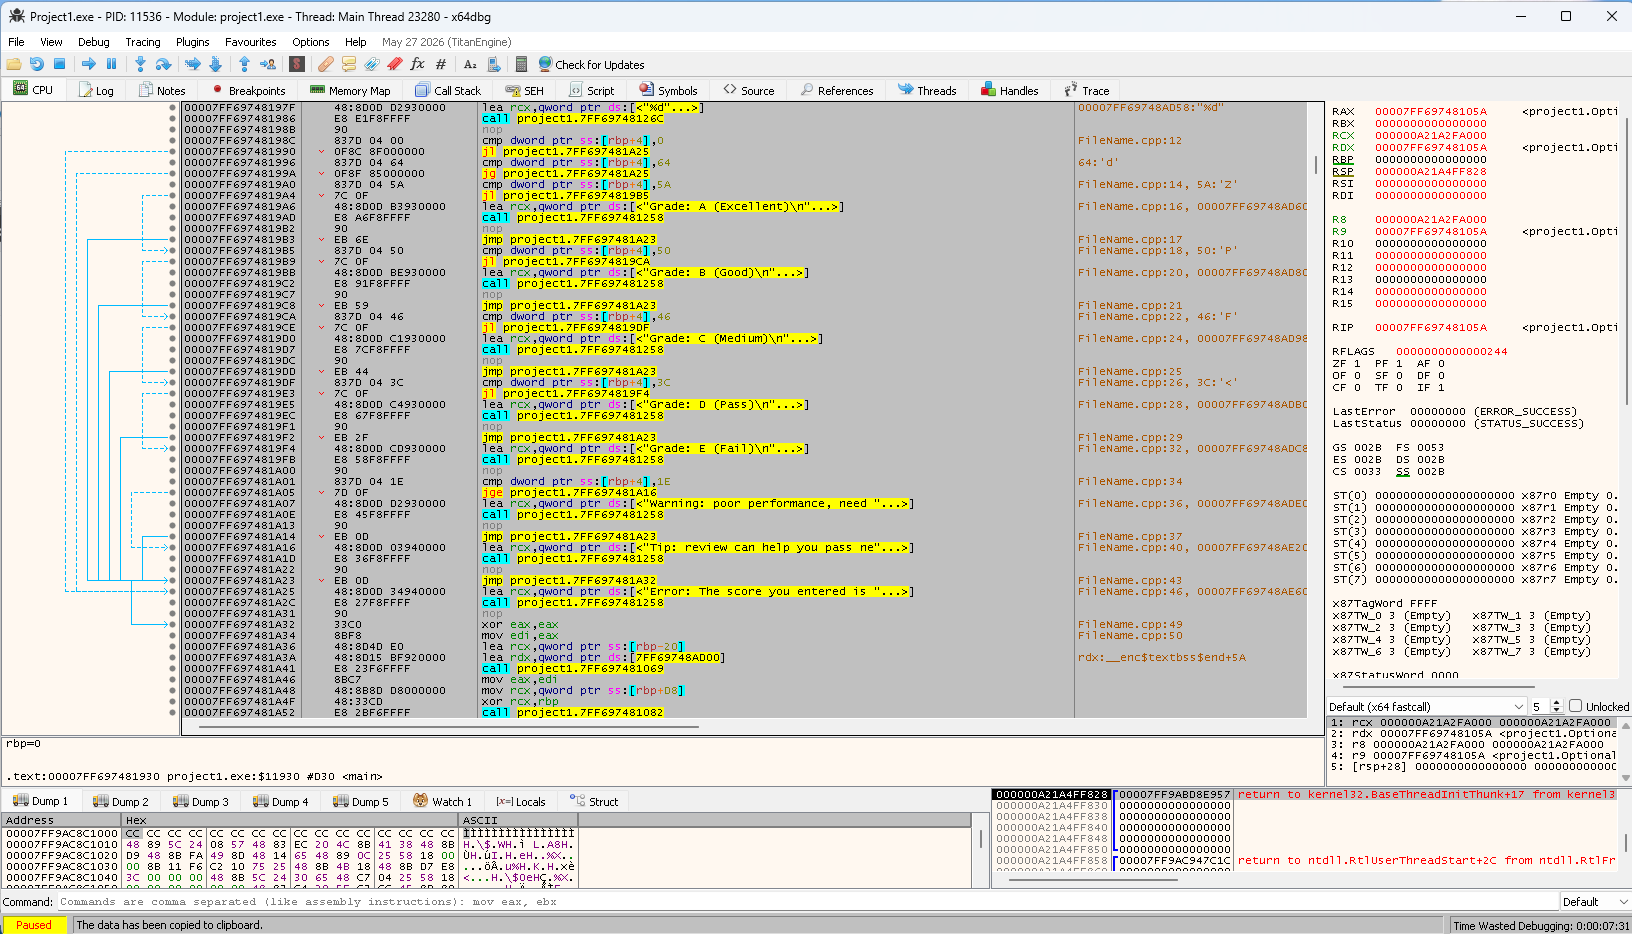Open the Breakpoints tab
Viewport: 1632px width, 934px height.
(x=248, y=90)
